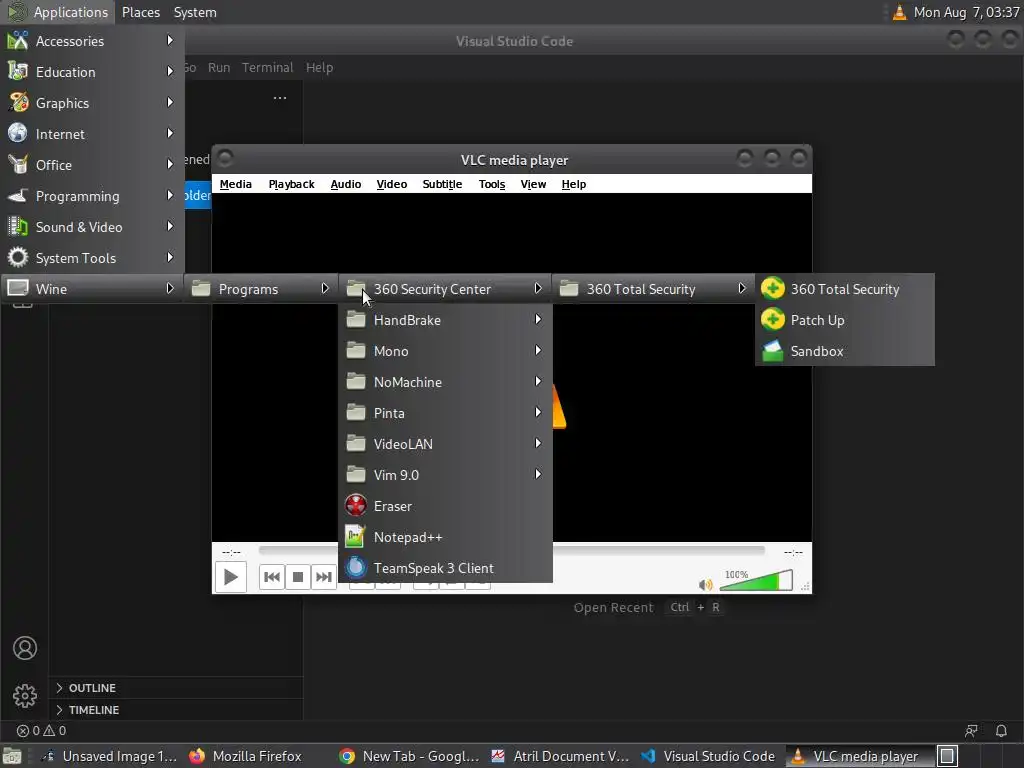Launch Eraser from Programs menu
The image size is (1024, 768).
[x=445, y=506]
